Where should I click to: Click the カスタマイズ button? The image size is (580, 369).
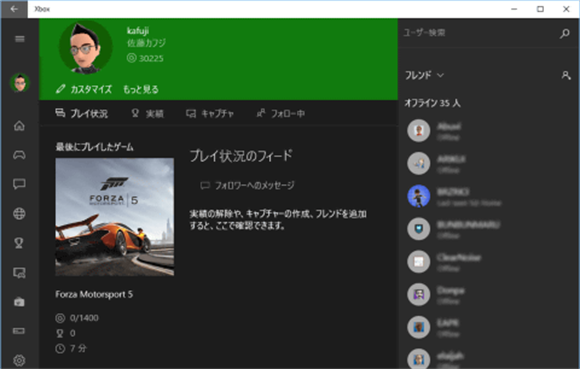coord(84,89)
